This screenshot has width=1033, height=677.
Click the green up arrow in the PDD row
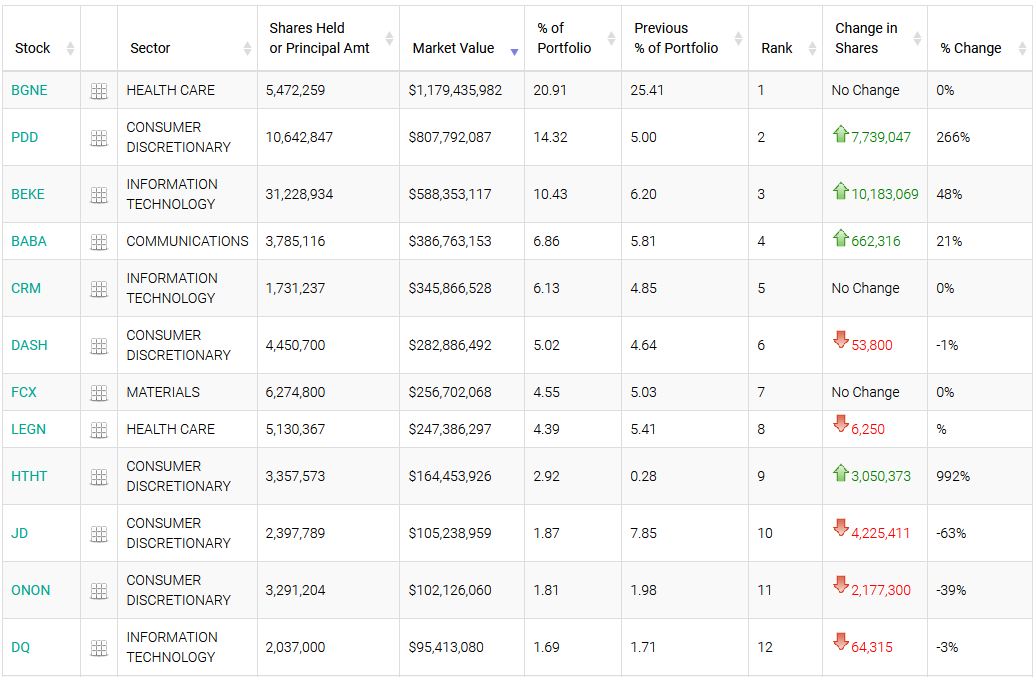(x=840, y=133)
